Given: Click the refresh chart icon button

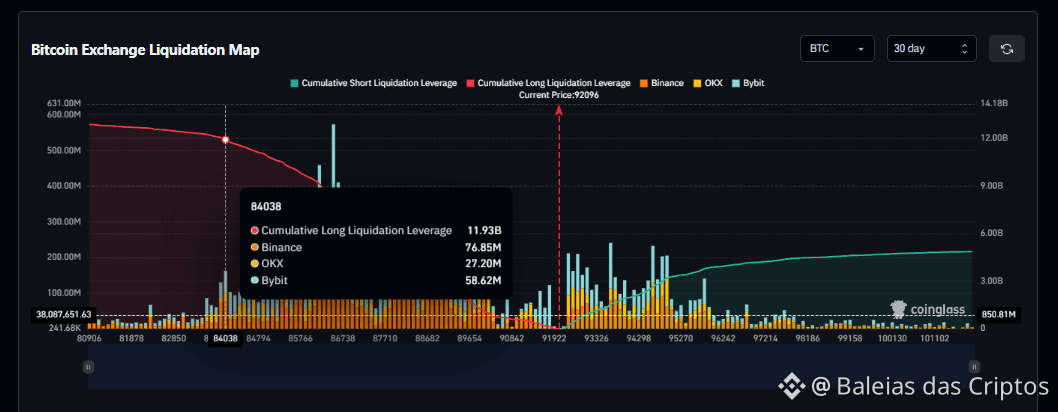Looking at the screenshot, I should (x=1006, y=48).
